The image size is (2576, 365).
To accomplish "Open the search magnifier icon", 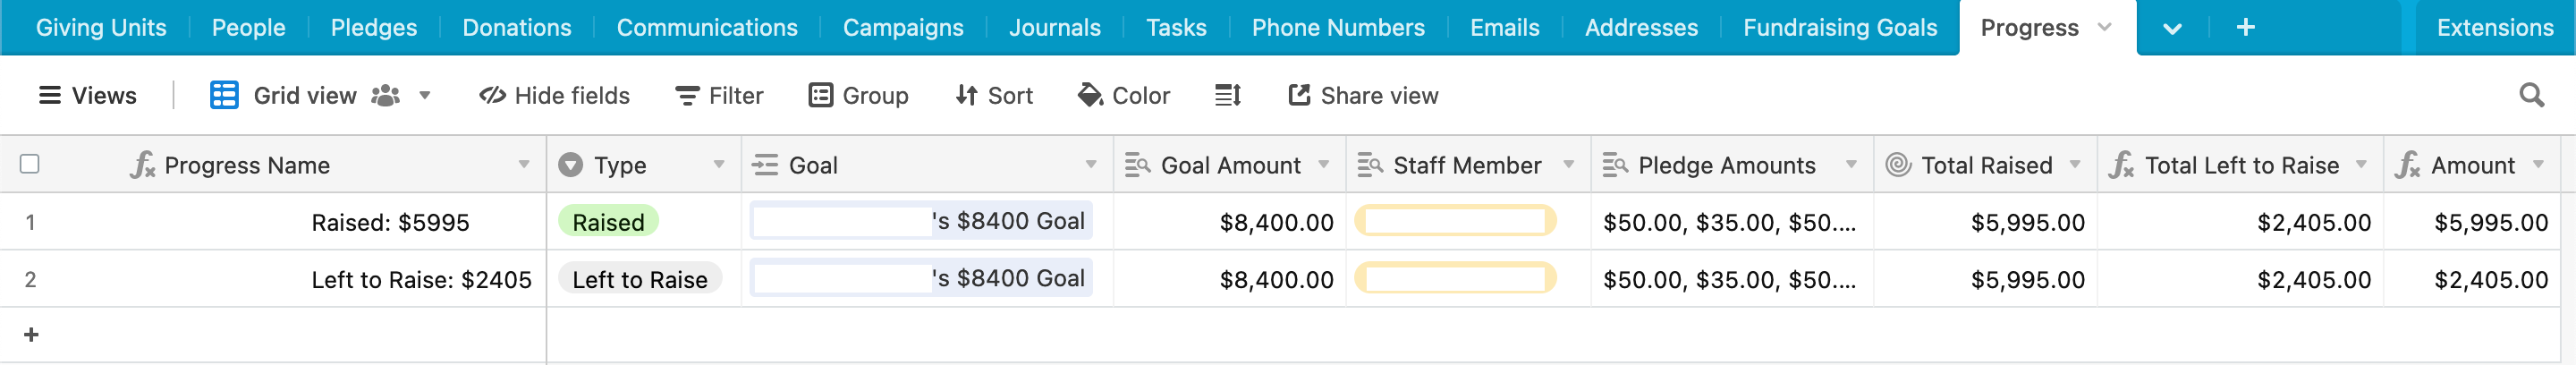I will (x=2531, y=95).
